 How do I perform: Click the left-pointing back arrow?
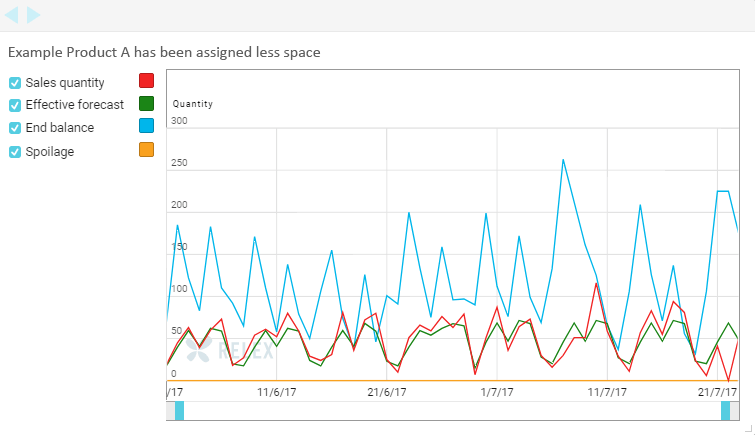[12, 15]
